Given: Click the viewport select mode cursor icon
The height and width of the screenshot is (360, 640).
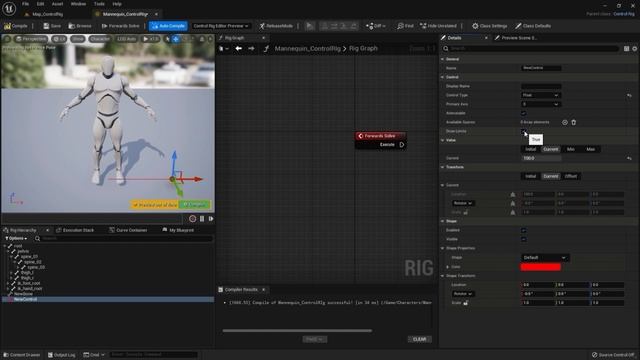Looking at the screenshot, I should [x=167, y=39].
